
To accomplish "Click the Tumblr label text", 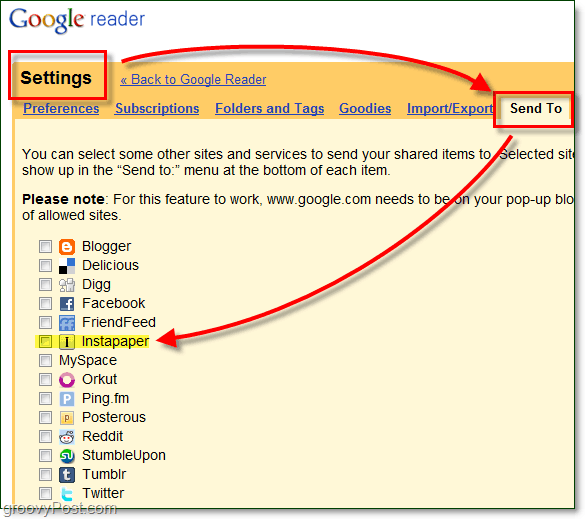I will click(104, 475).
